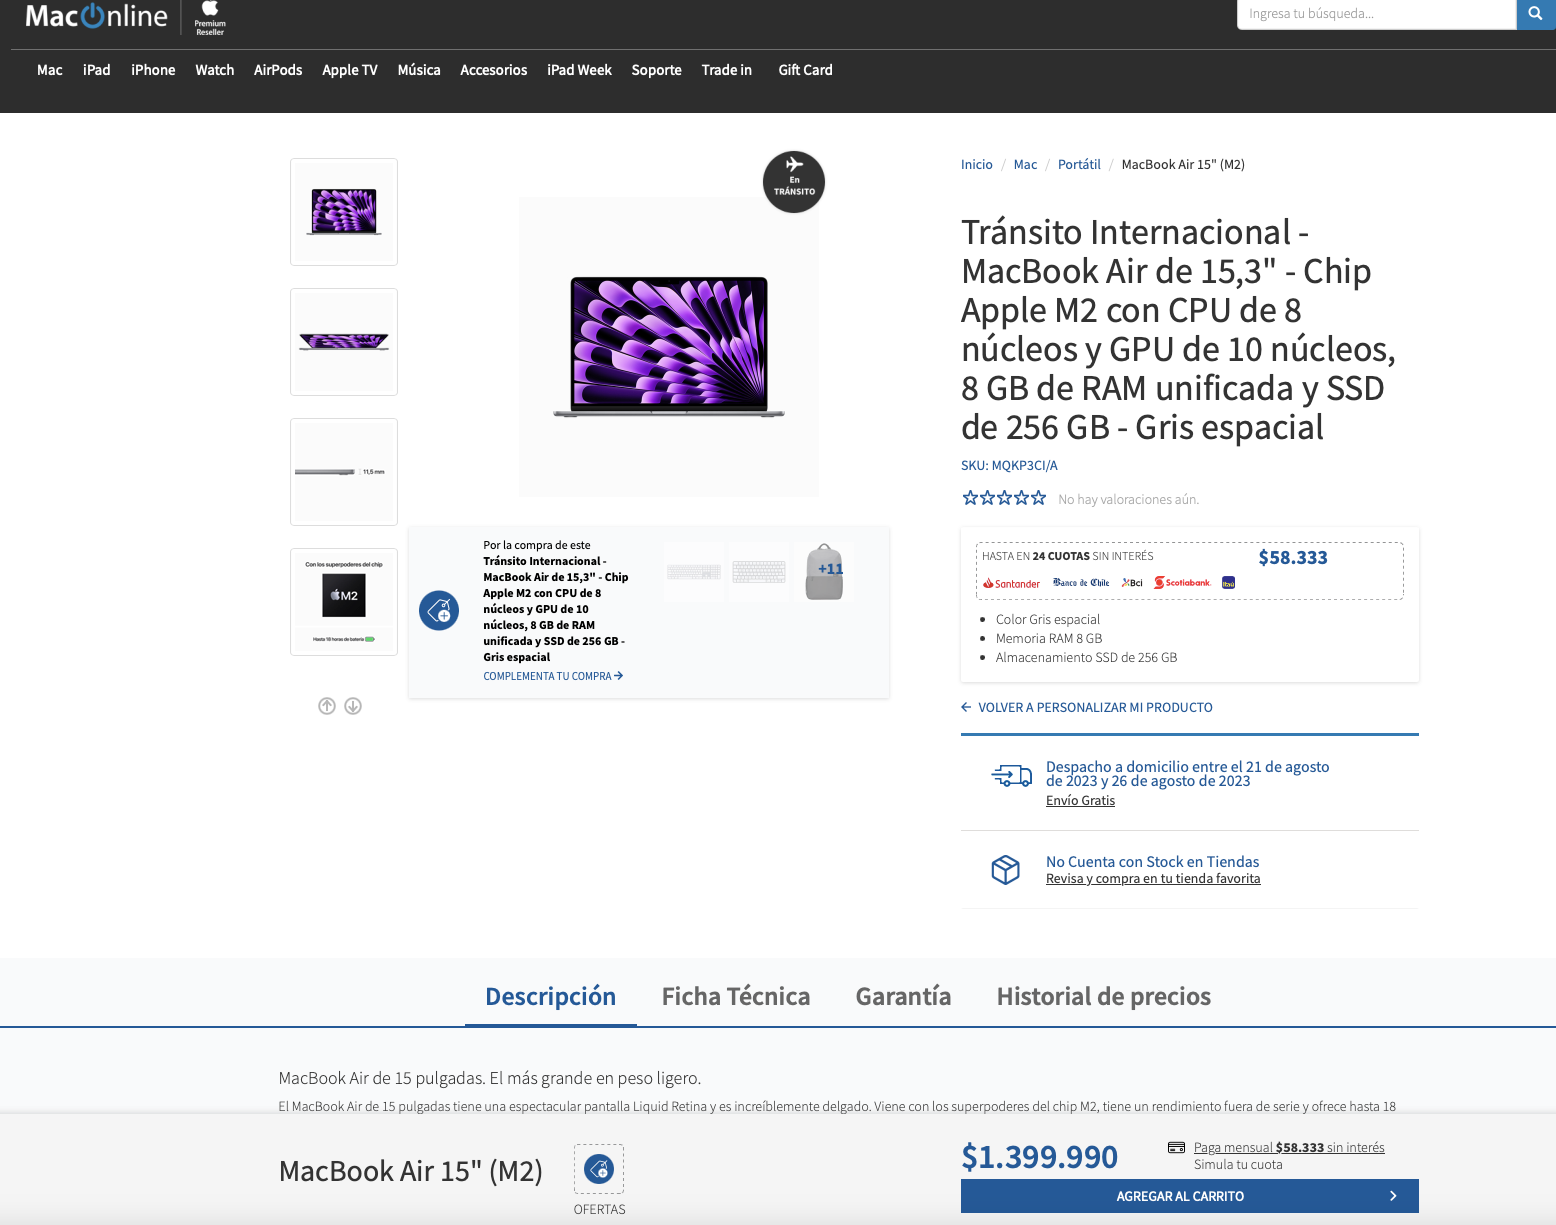Click the +11 backpack accessory thumbnail

(x=824, y=572)
